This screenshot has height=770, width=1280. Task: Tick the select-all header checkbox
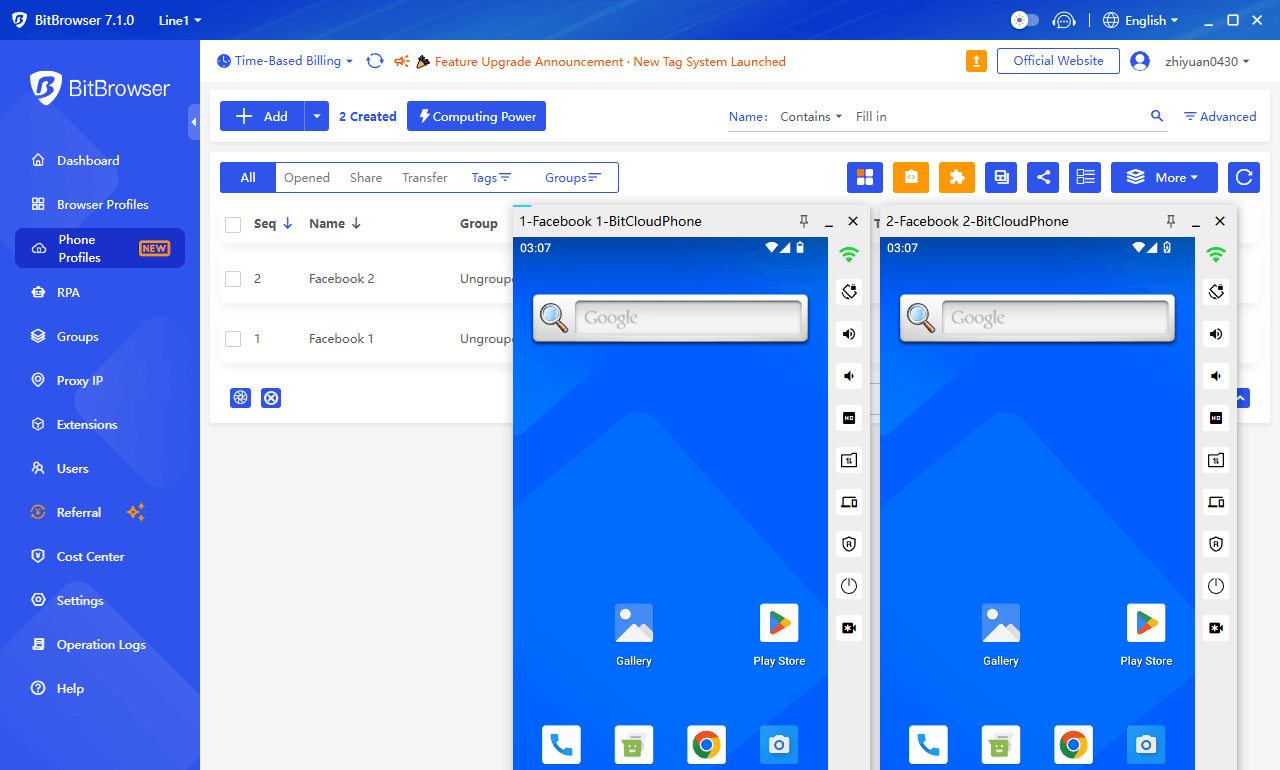233,224
